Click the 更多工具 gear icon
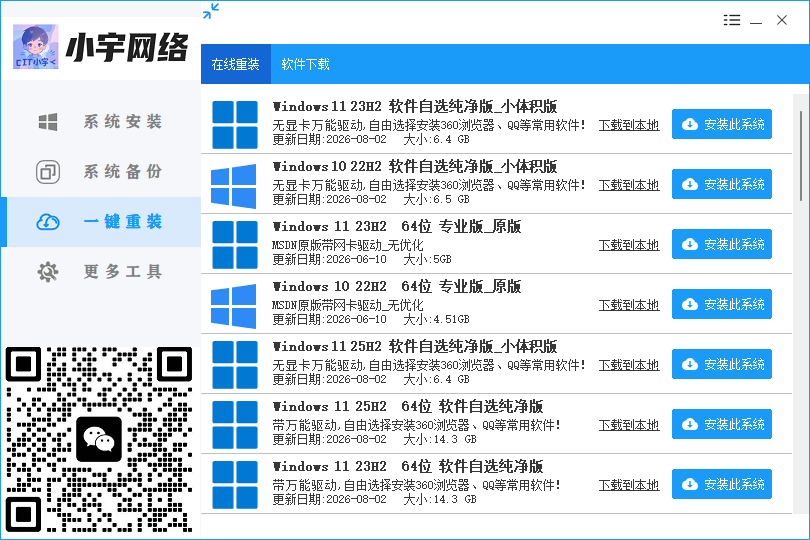Viewport: 810px width, 540px height. click(48, 272)
